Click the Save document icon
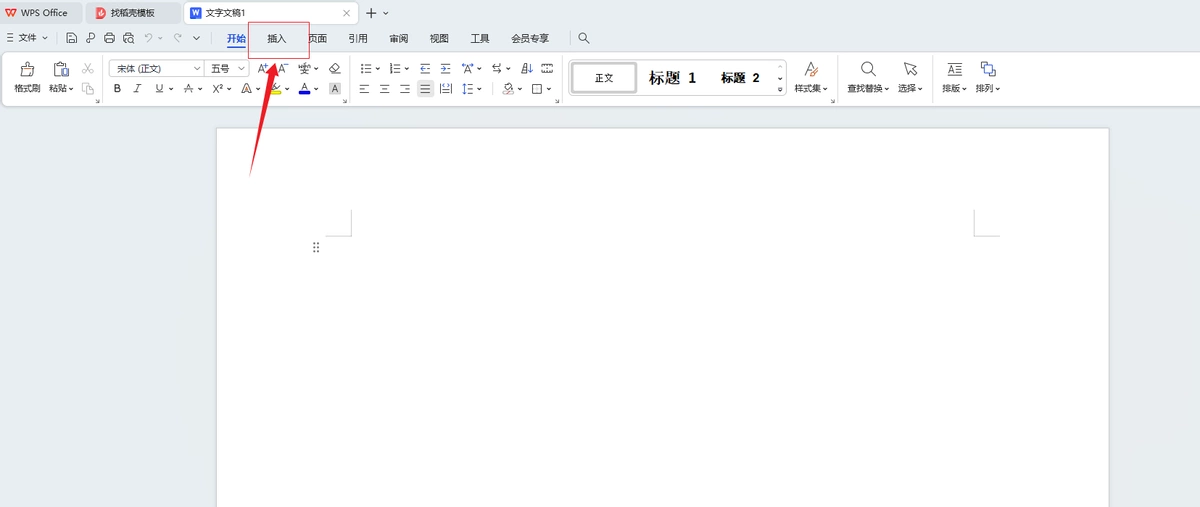The image size is (1200, 507). (72, 38)
